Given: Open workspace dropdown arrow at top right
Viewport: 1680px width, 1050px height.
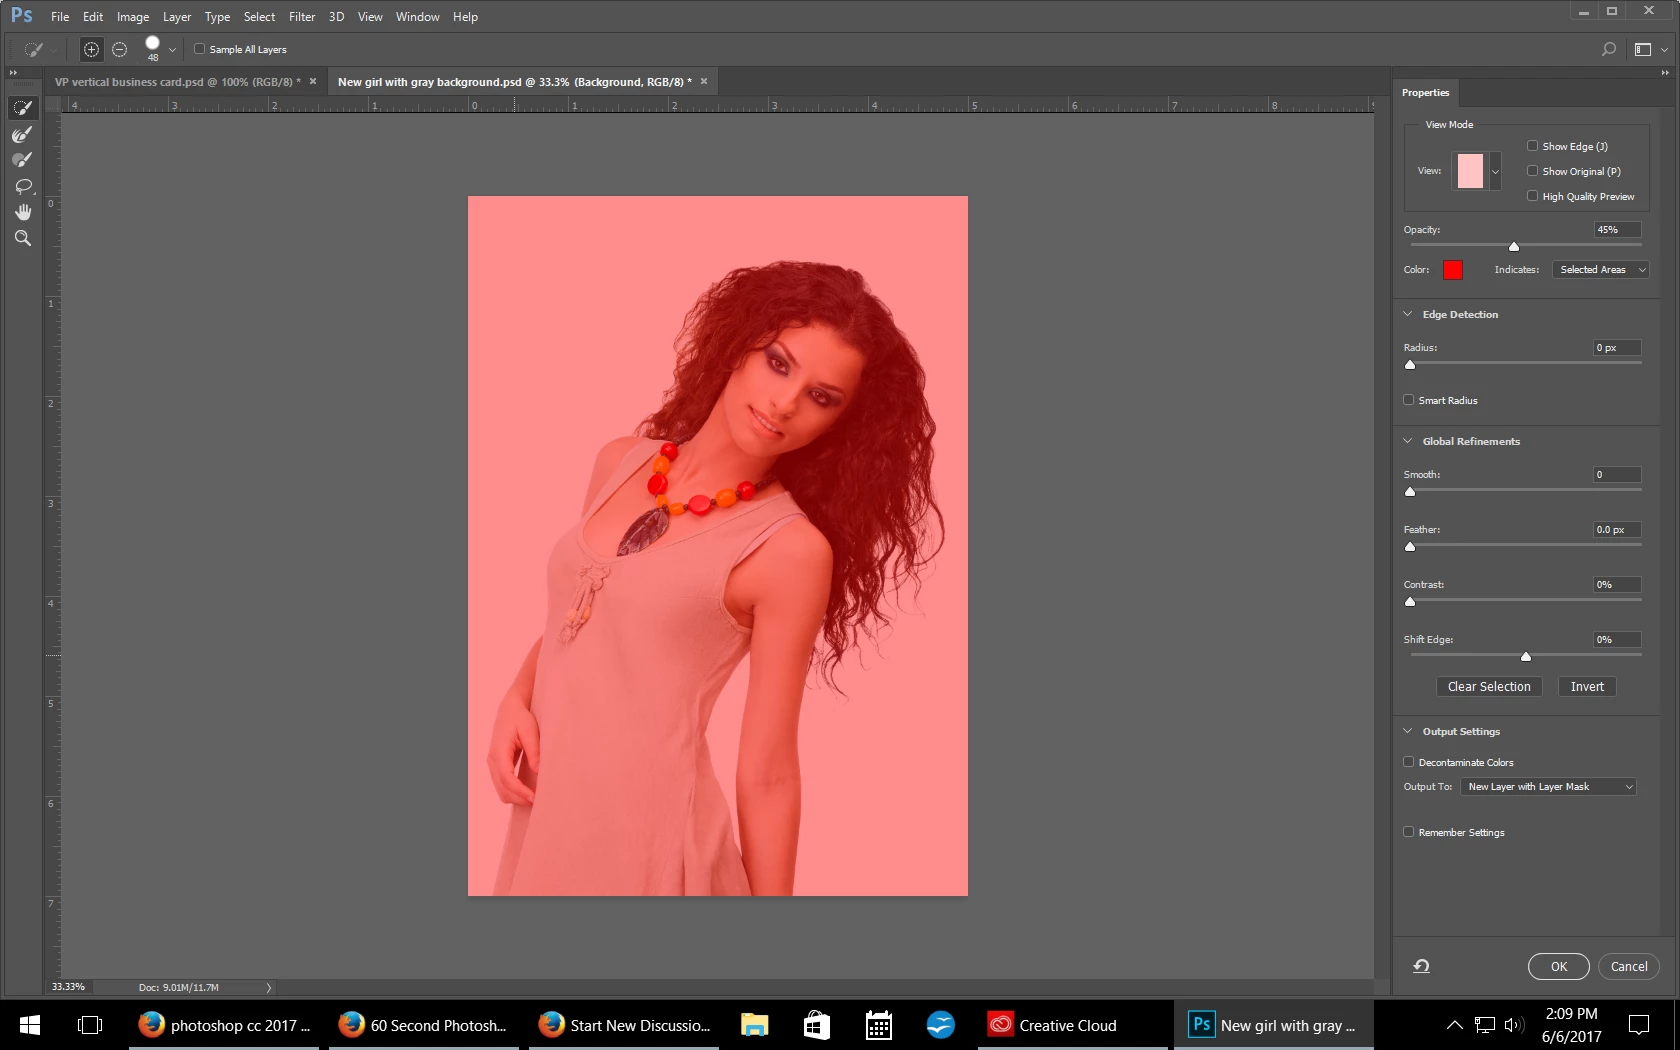Looking at the screenshot, I should 1665,49.
